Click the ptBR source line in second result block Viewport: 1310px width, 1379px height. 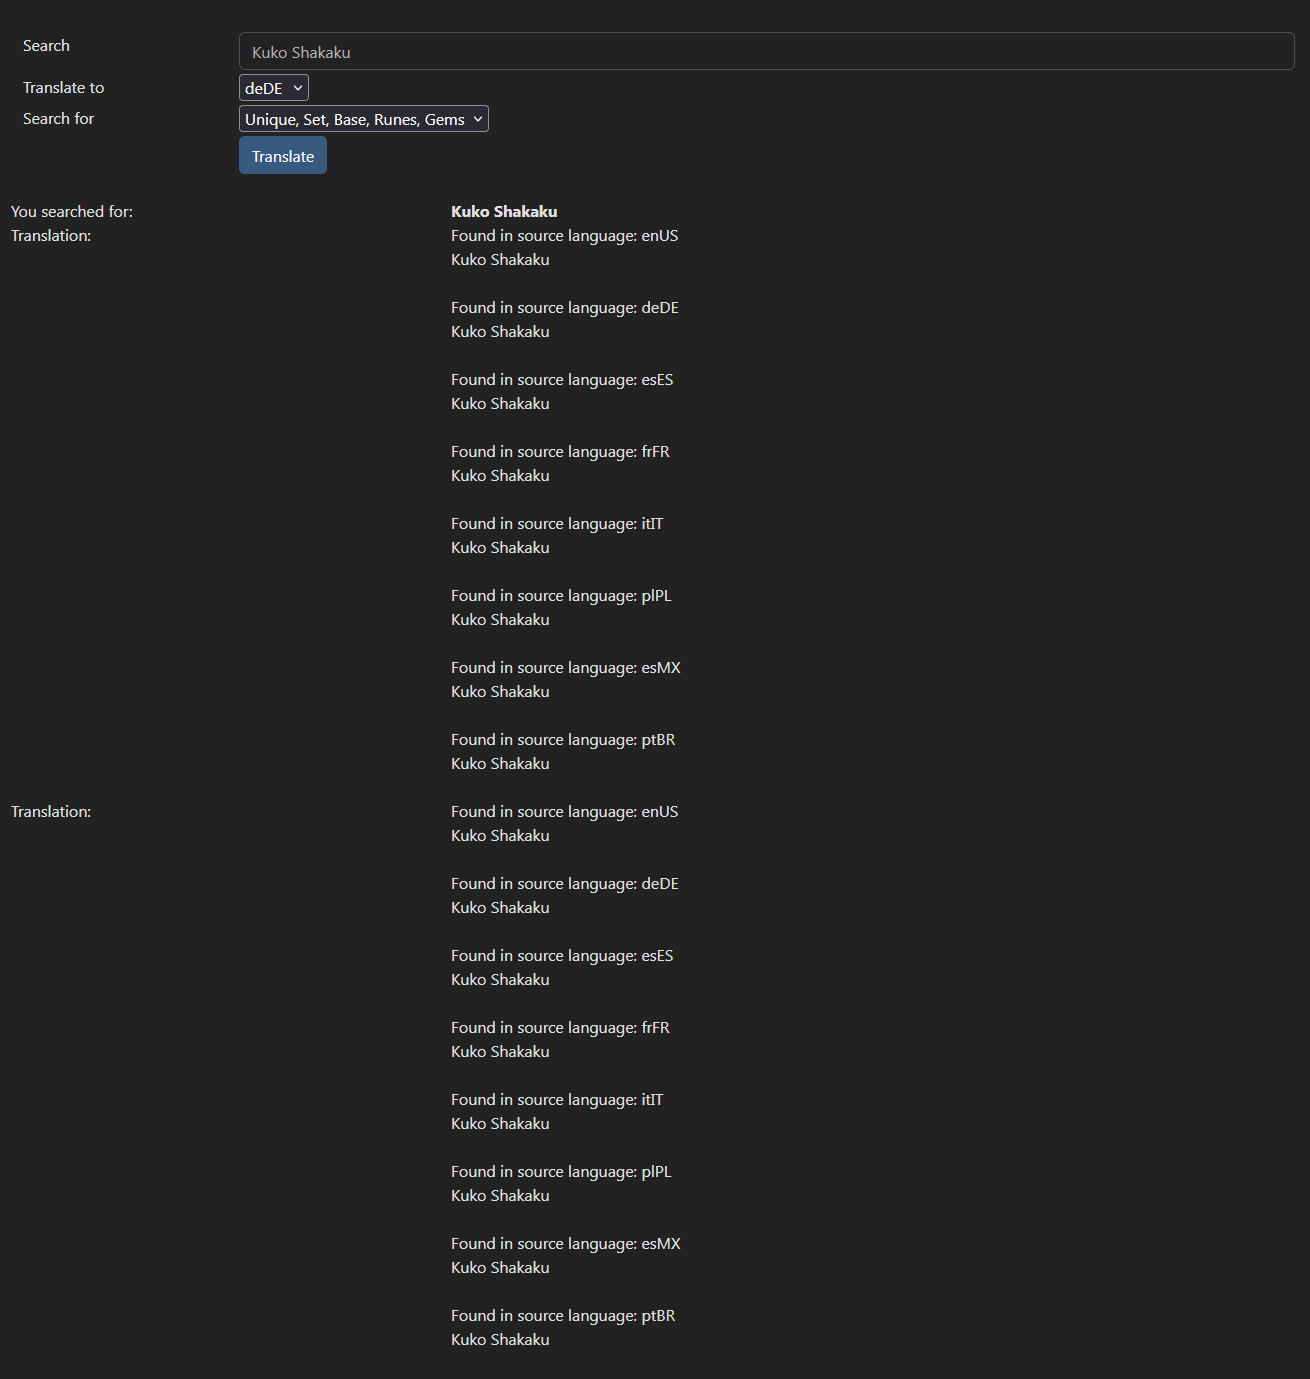coord(563,1316)
